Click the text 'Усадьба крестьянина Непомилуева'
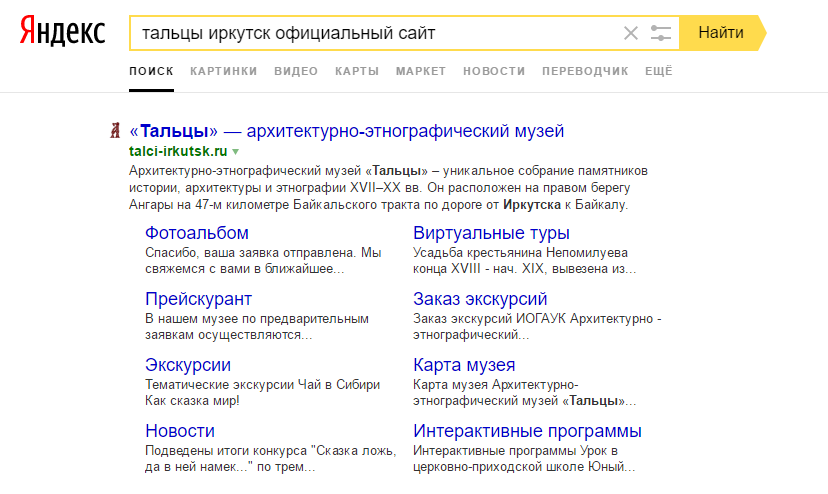 click(520, 253)
